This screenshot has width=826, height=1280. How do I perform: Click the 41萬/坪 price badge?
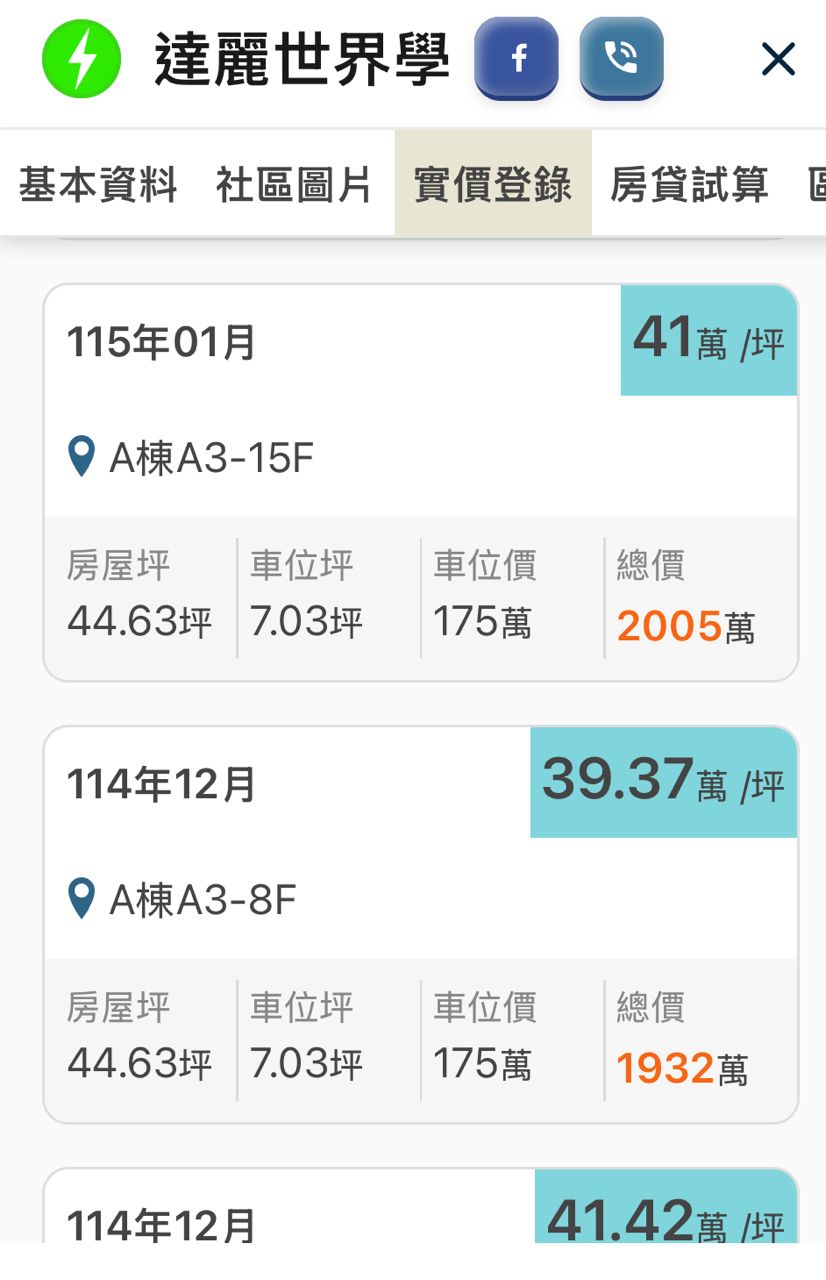coord(708,340)
